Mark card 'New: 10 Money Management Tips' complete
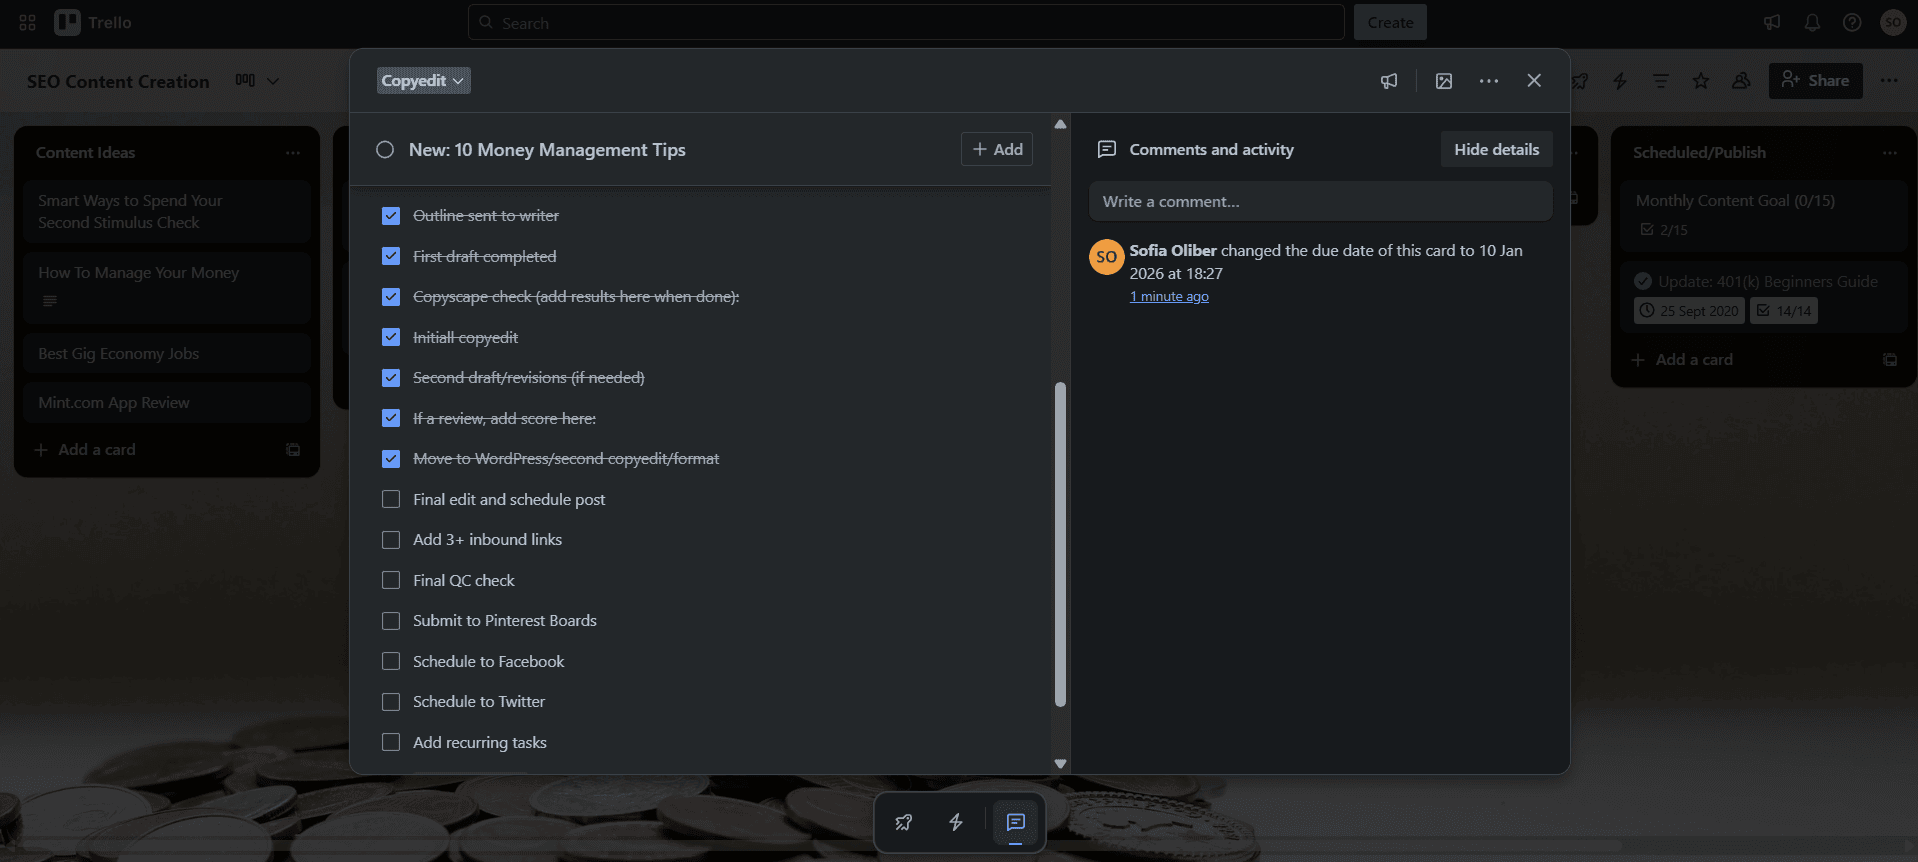The image size is (1918, 862). click(x=385, y=150)
